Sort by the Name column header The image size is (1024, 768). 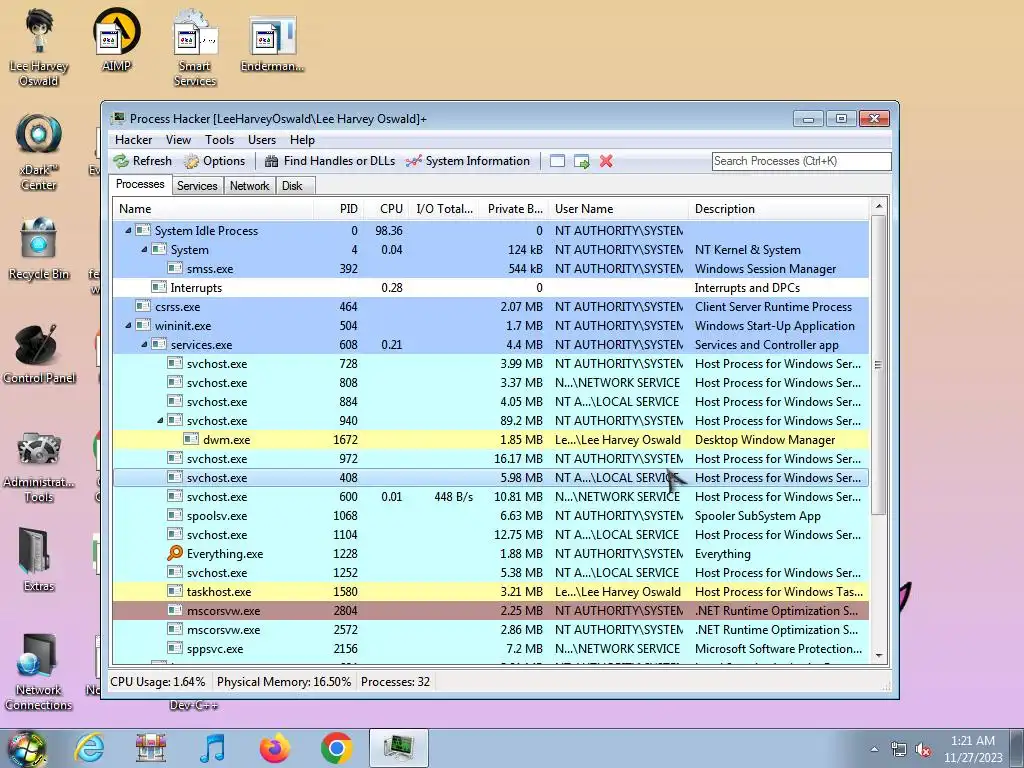tap(214, 208)
